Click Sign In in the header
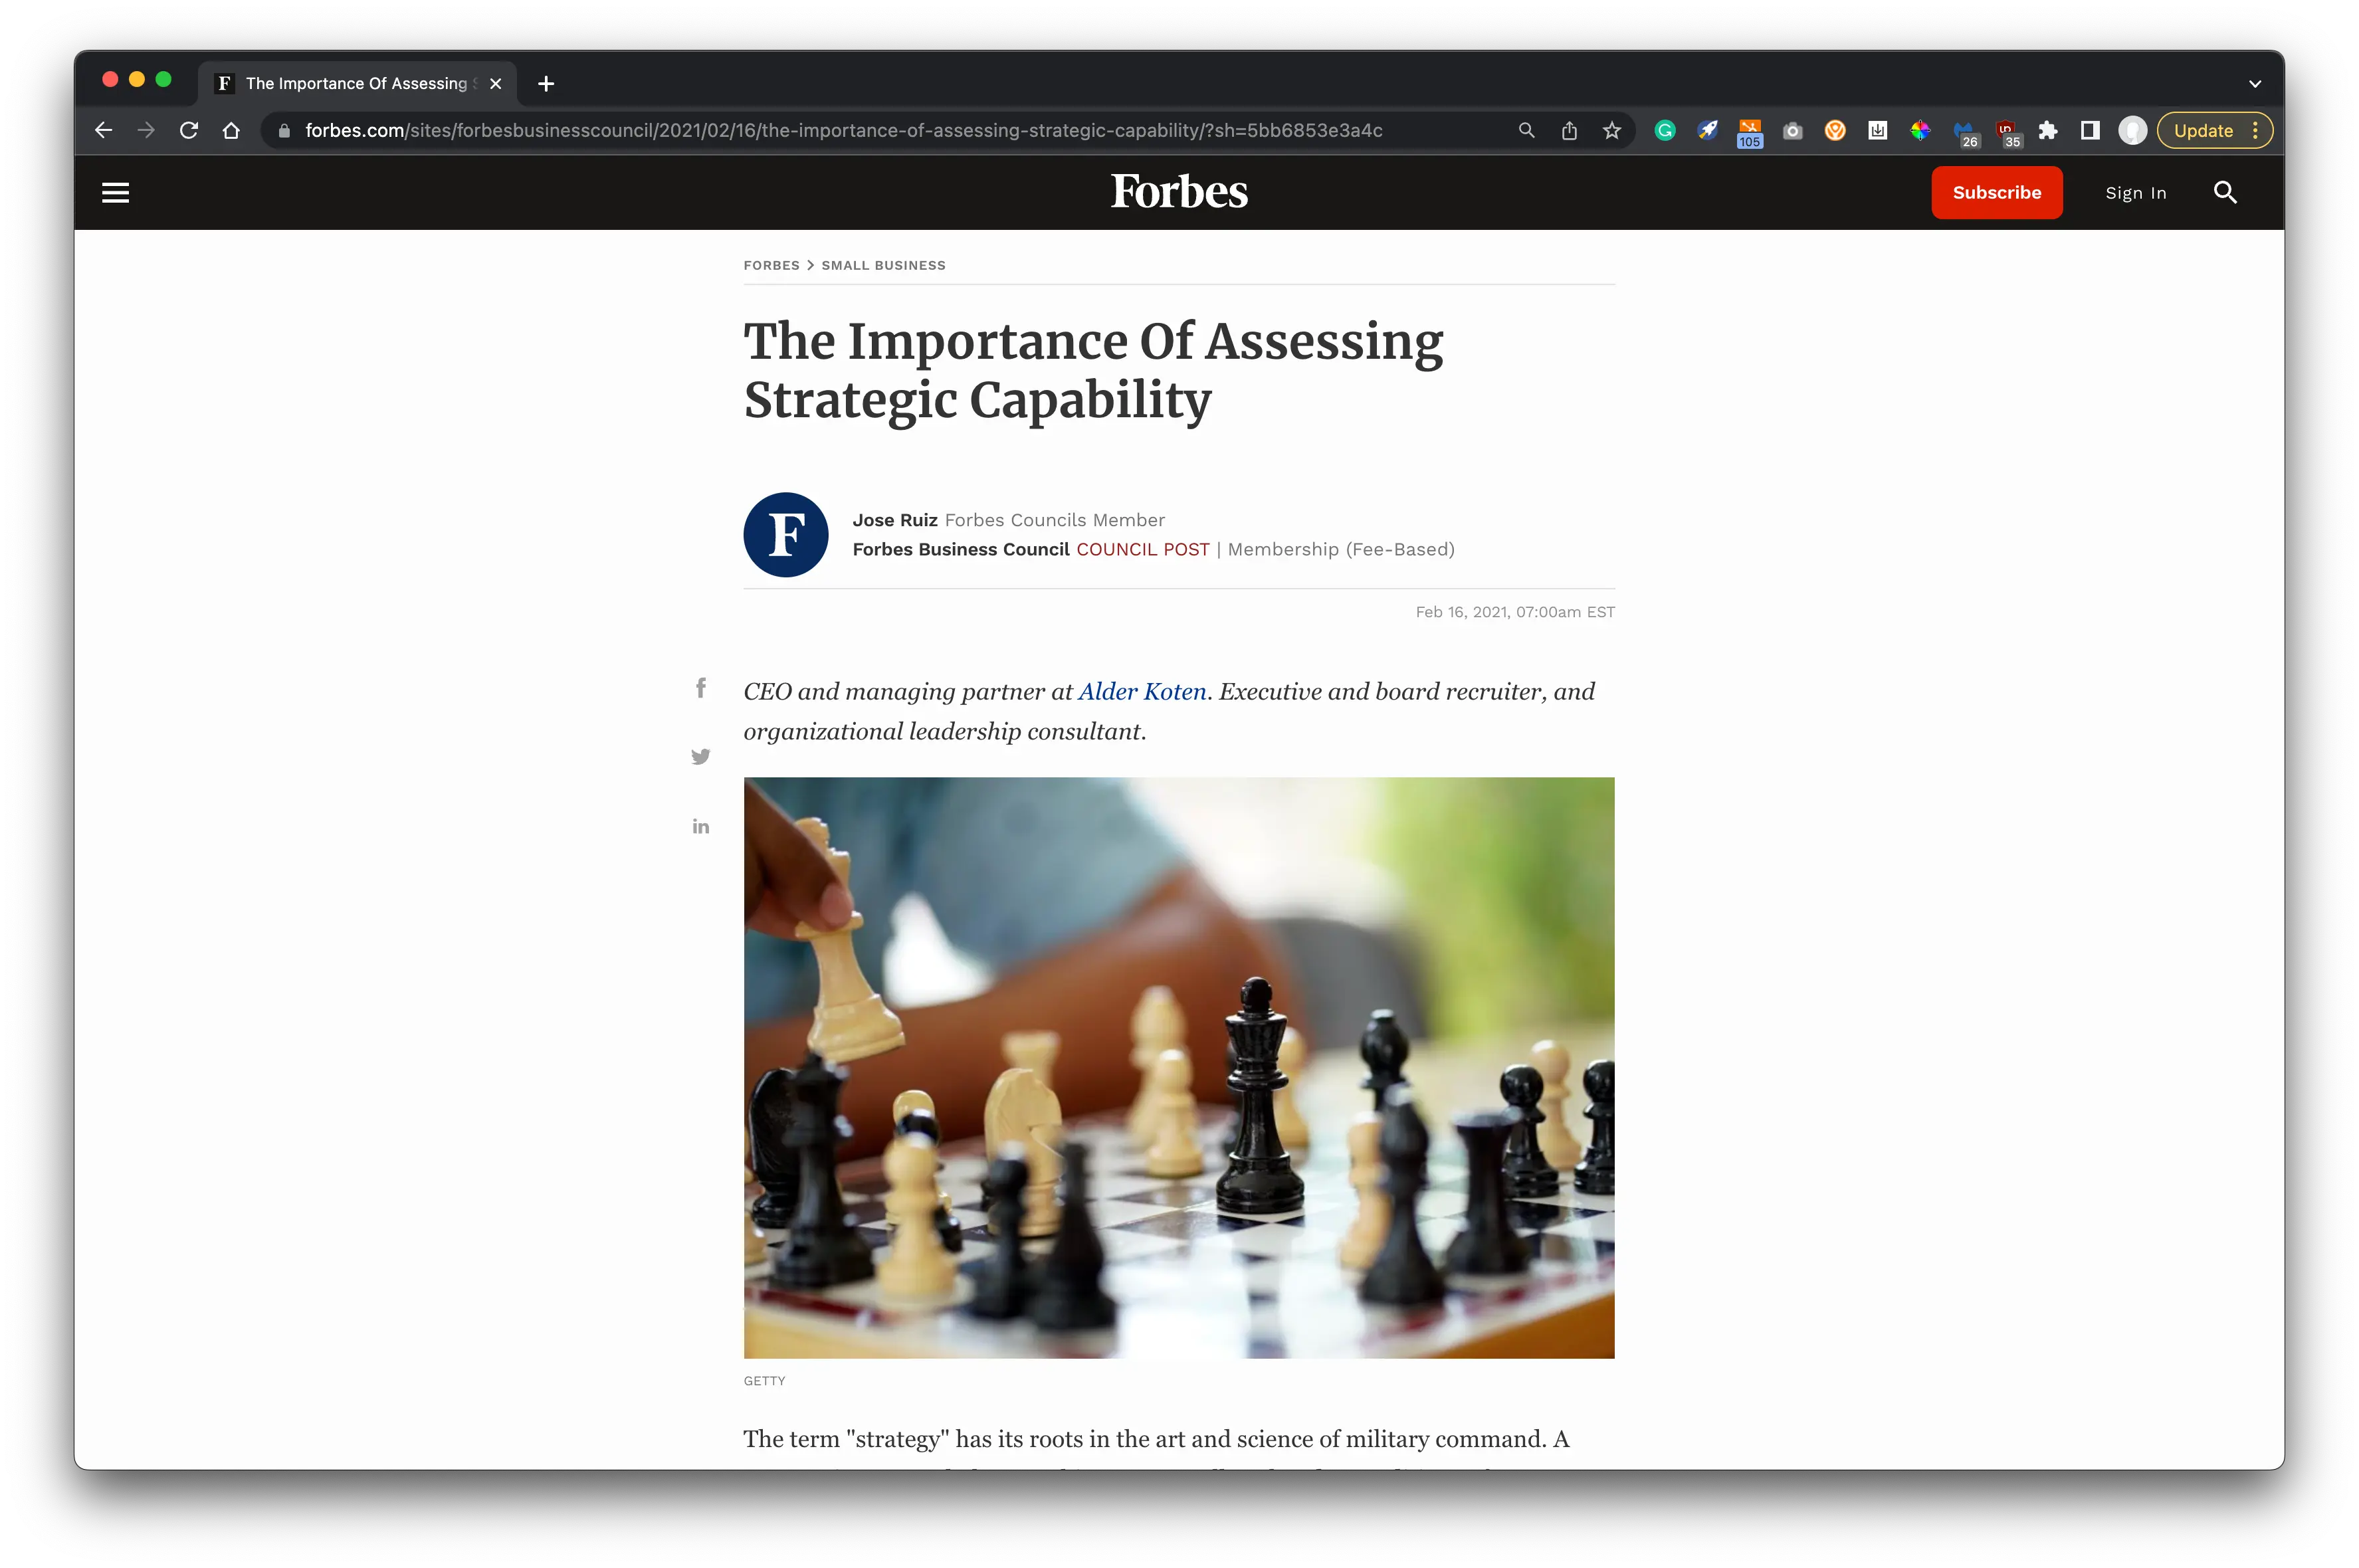Screen dimensions: 2359x1568 tap(2135, 193)
